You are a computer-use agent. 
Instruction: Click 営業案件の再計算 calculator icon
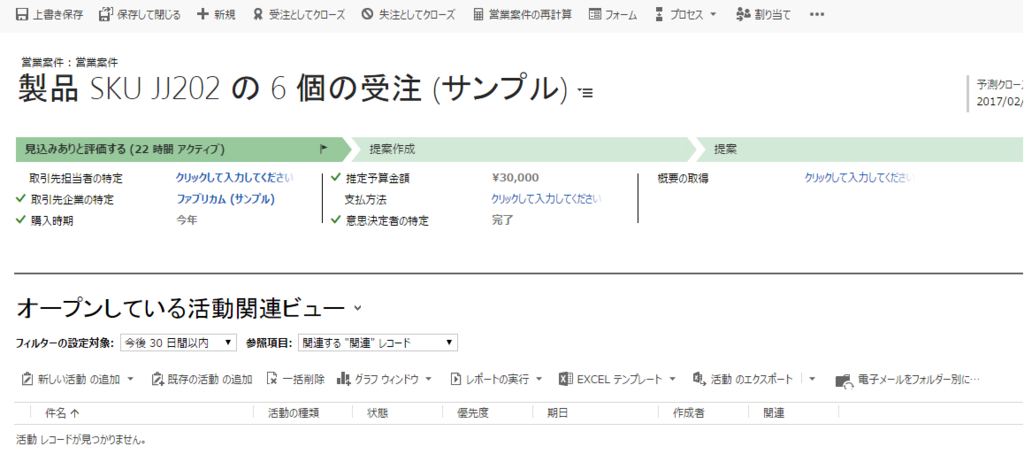[479, 14]
